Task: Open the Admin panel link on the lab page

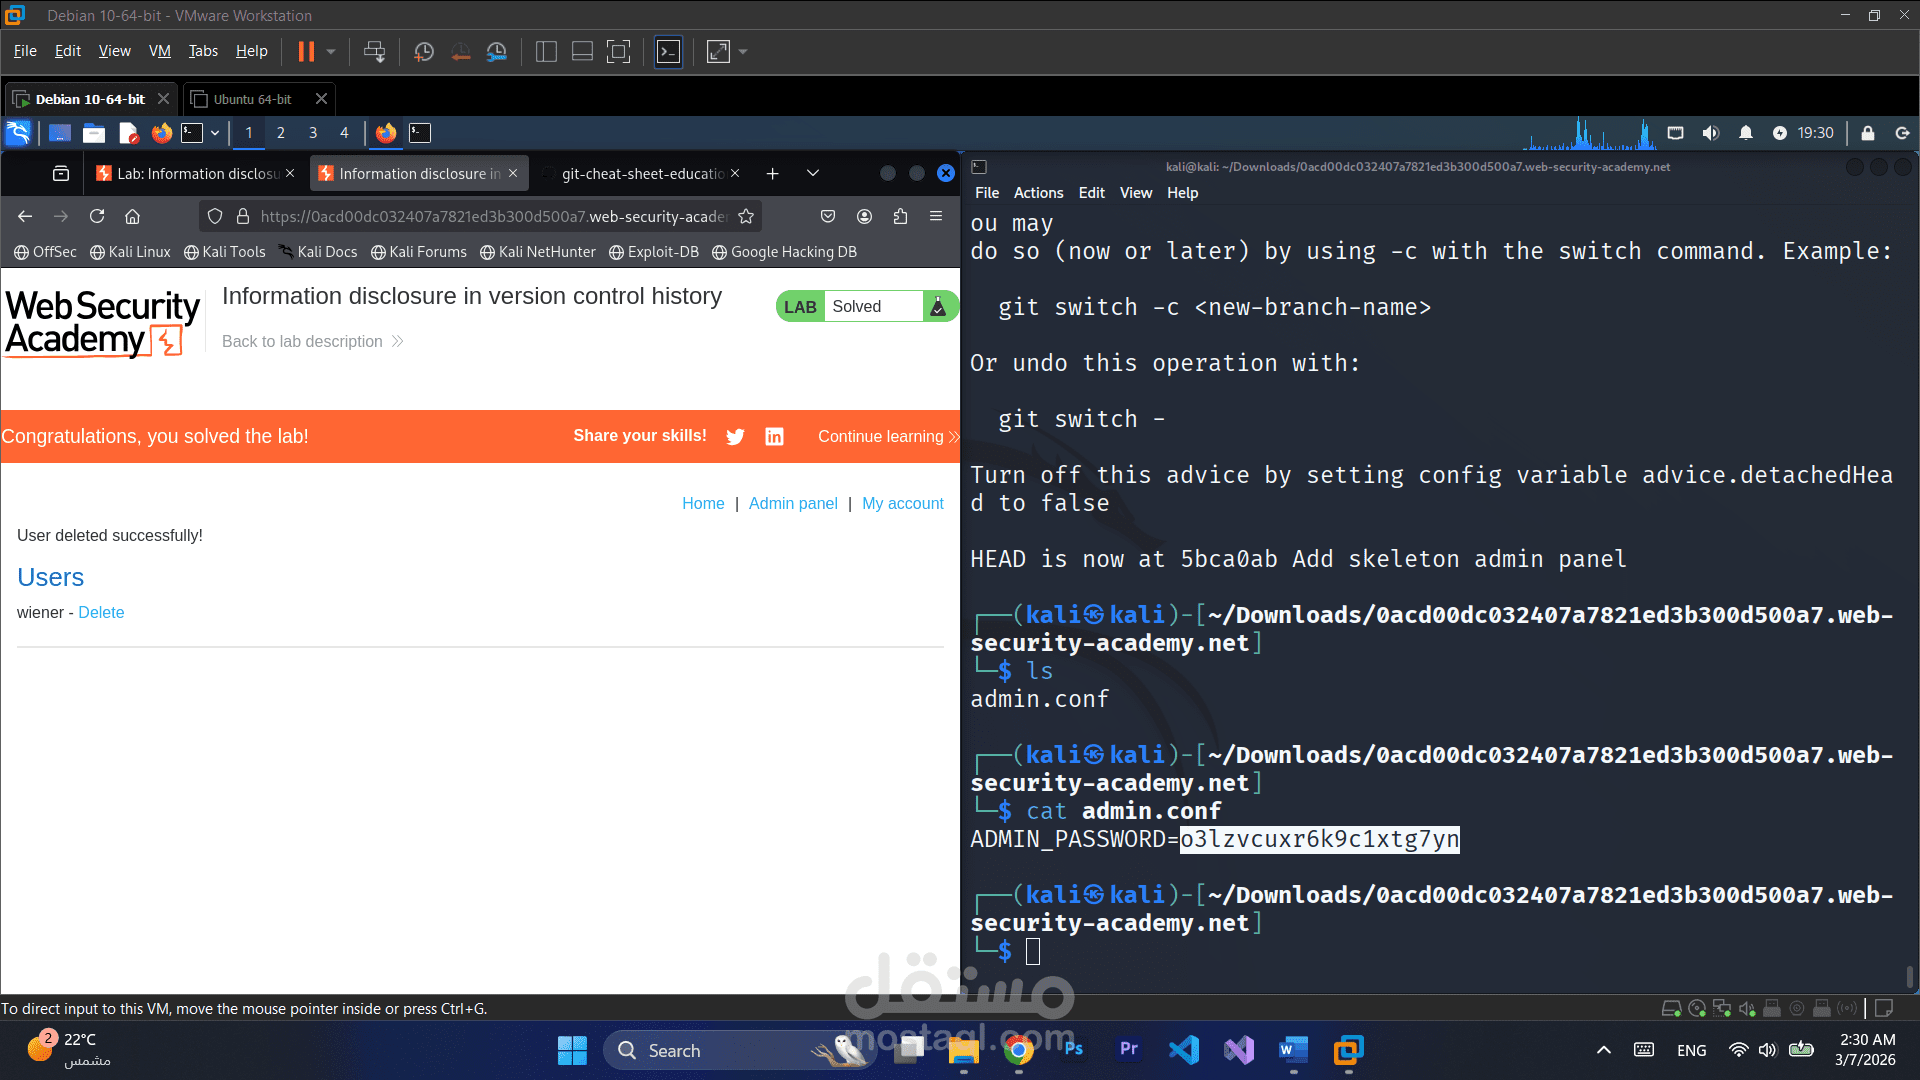Action: point(793,503)
